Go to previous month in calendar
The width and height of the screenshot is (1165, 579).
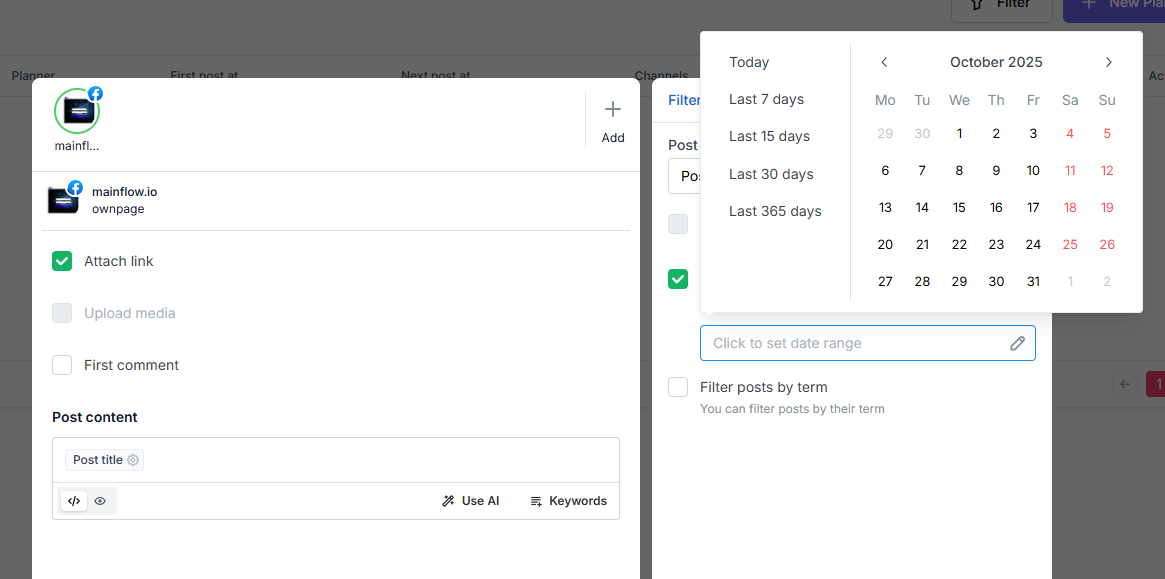[884, 62]
